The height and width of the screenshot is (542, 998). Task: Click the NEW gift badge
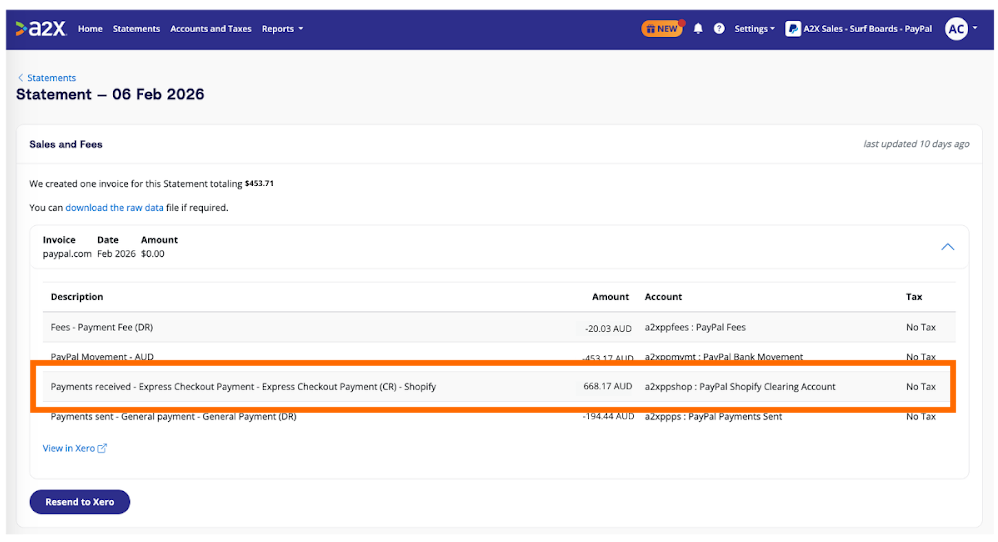pos(662,29)
